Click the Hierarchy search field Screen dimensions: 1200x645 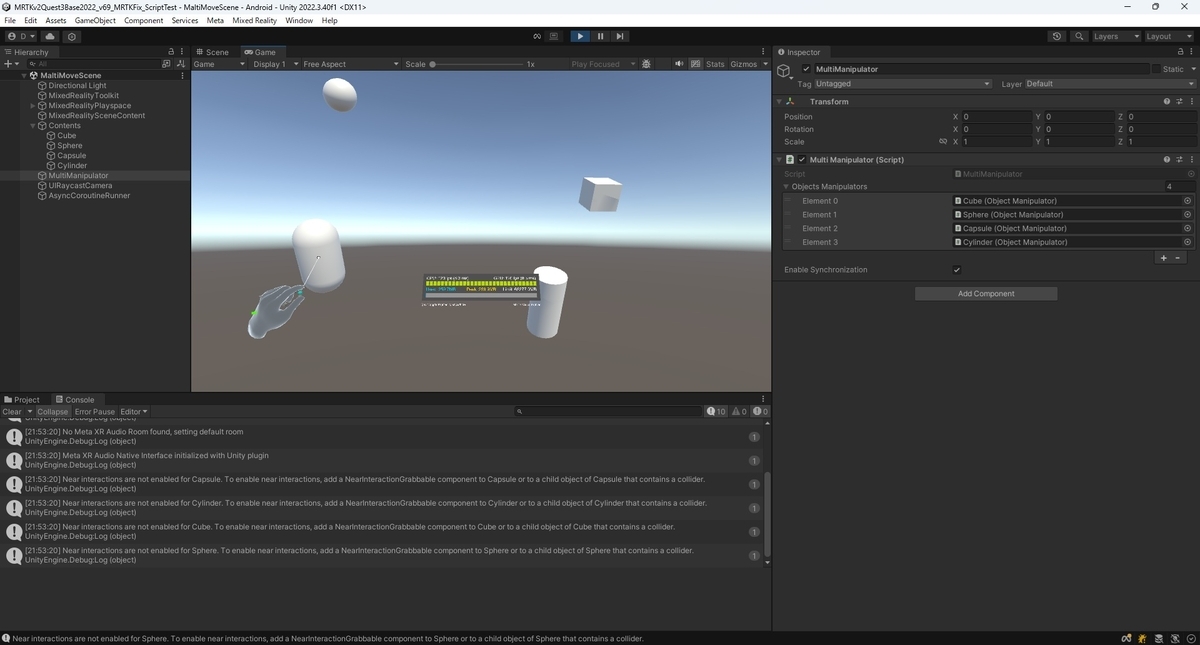[95, 64]
